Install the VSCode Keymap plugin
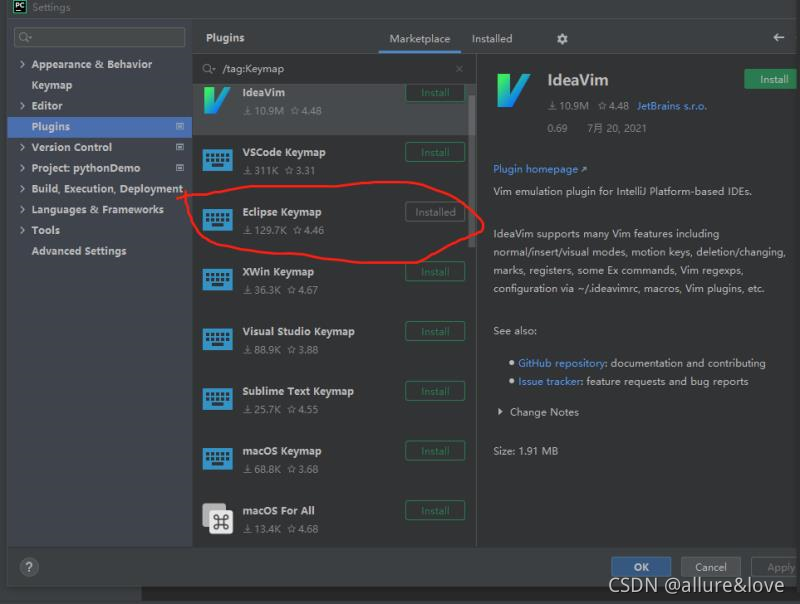Viewport: 800px width, 604px height. 435,152
